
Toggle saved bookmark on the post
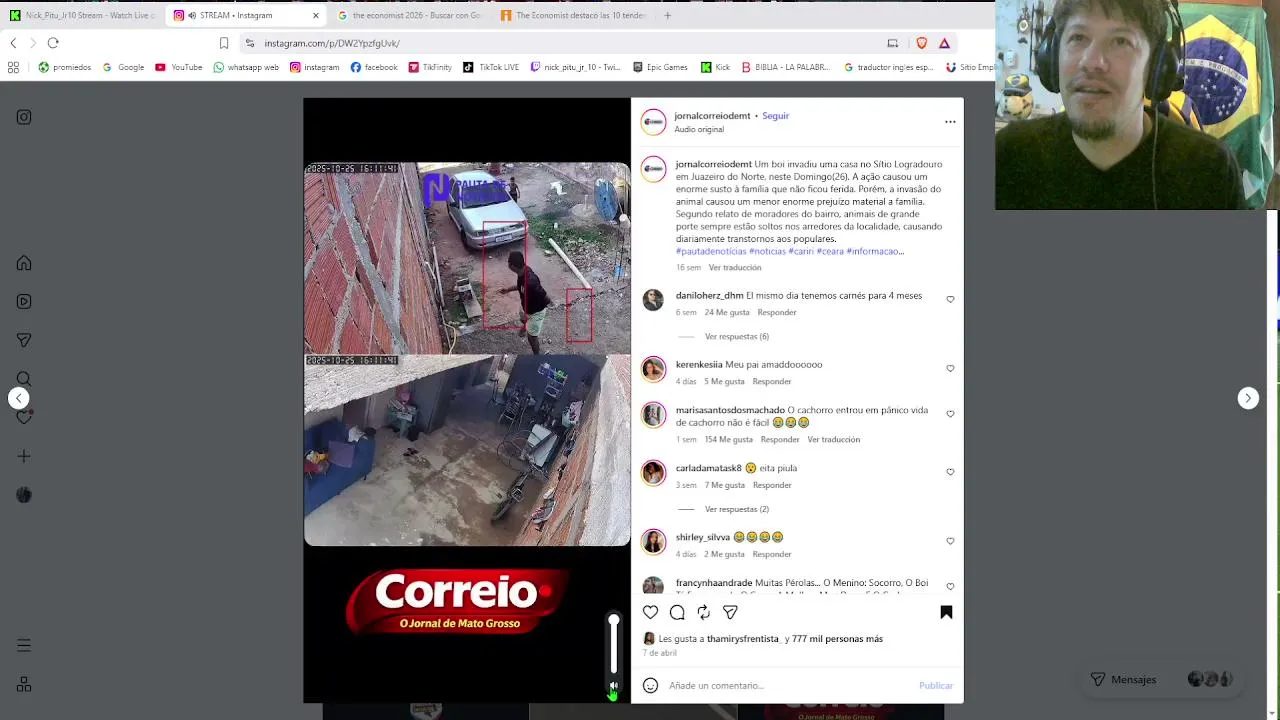(x=946, y=612)
